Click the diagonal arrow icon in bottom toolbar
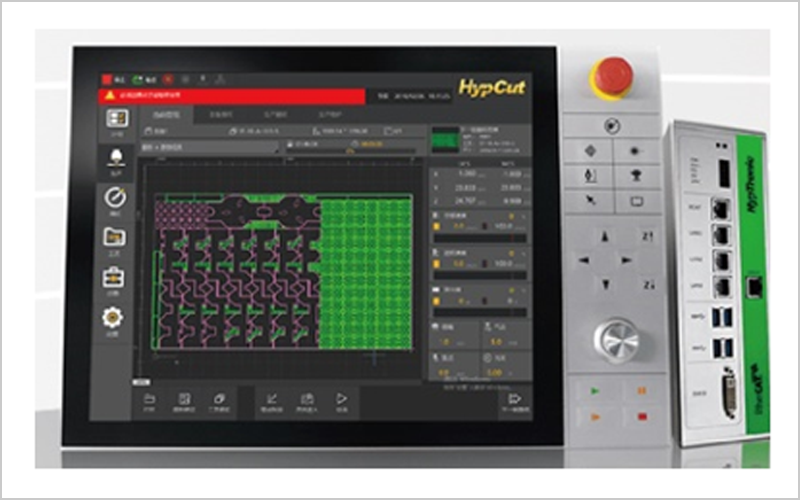The image size is (800, 500). (x=272, y=398)
